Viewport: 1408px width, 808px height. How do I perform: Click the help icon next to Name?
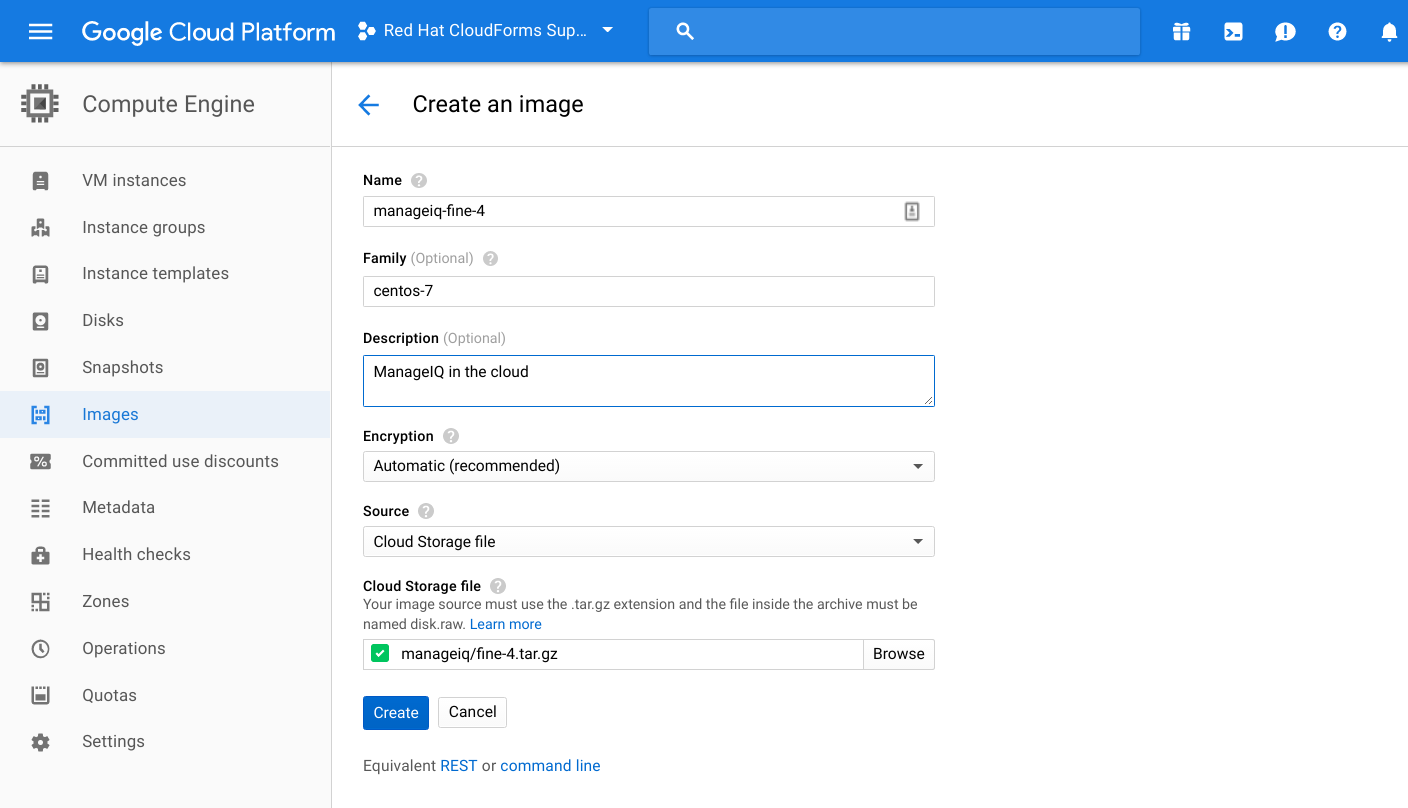coord(419,181)
